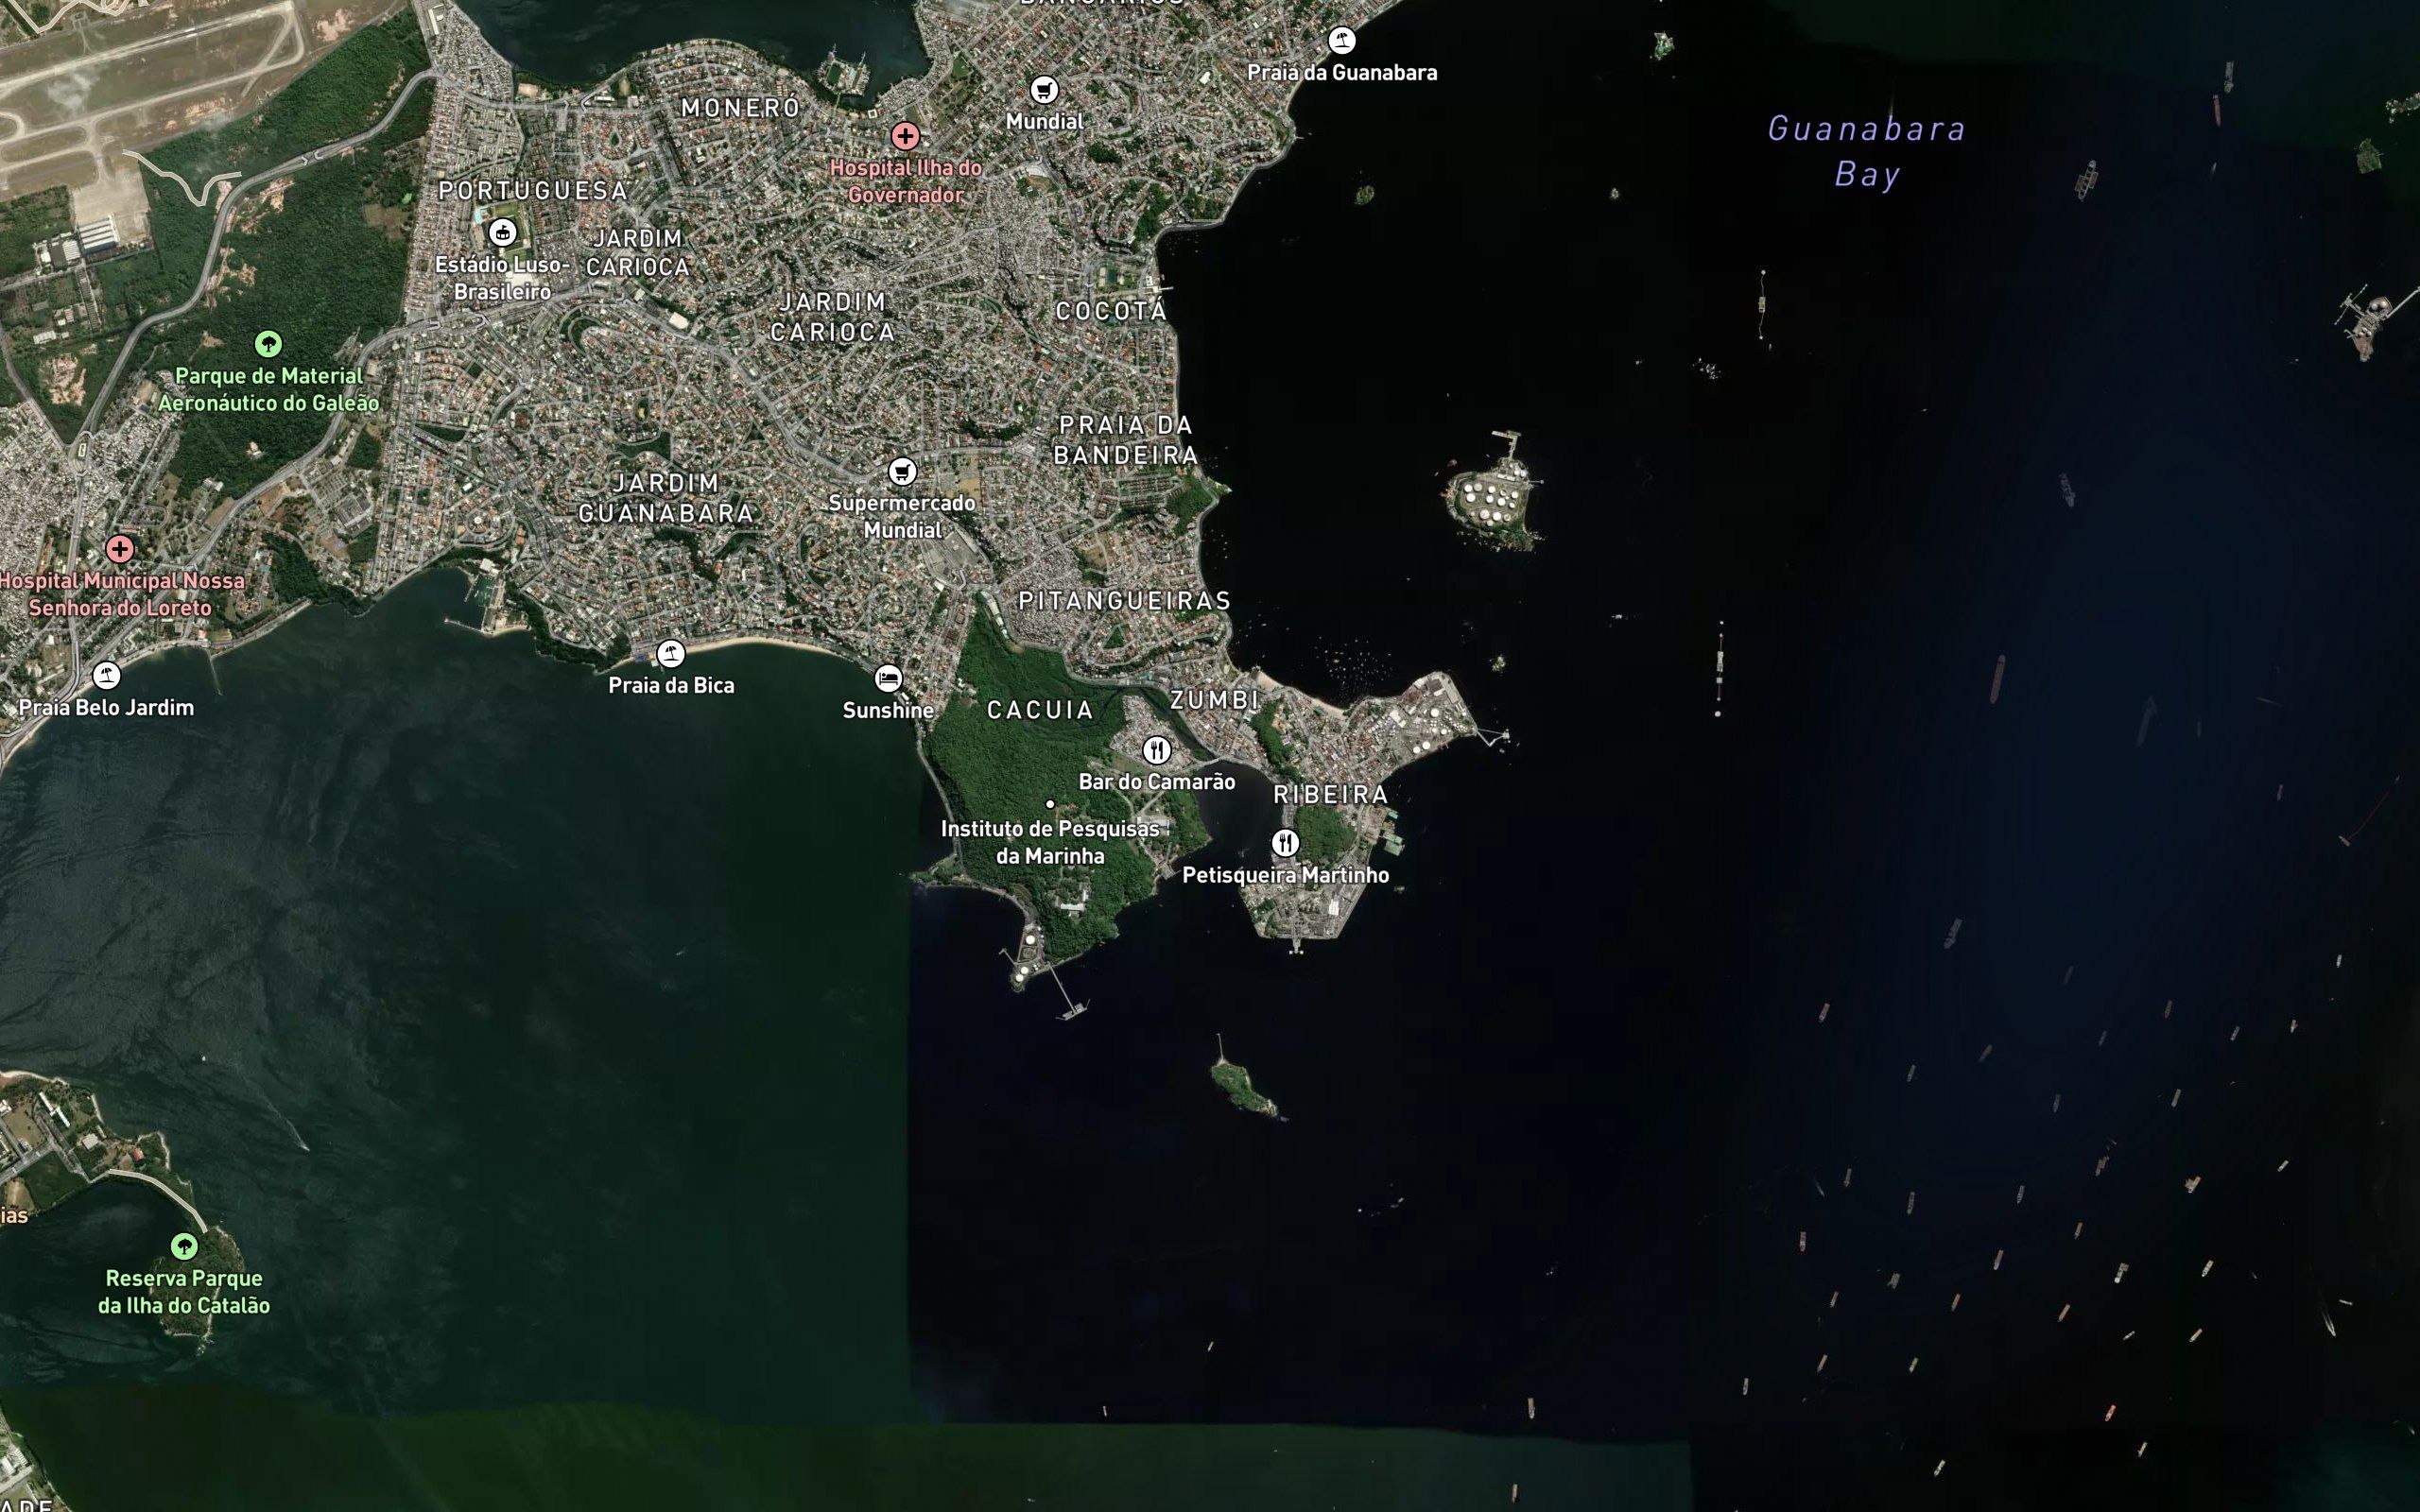The width and height of the screenshot is (2420, 1512).
Task: Click the Praia da Guanabara beach icon
Action: (x=1341, y=41)
